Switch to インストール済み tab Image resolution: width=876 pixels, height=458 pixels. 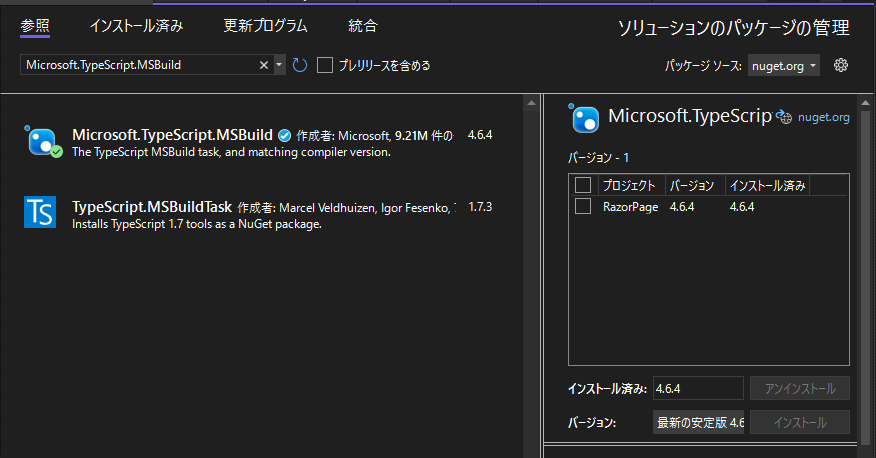point(137,26)
